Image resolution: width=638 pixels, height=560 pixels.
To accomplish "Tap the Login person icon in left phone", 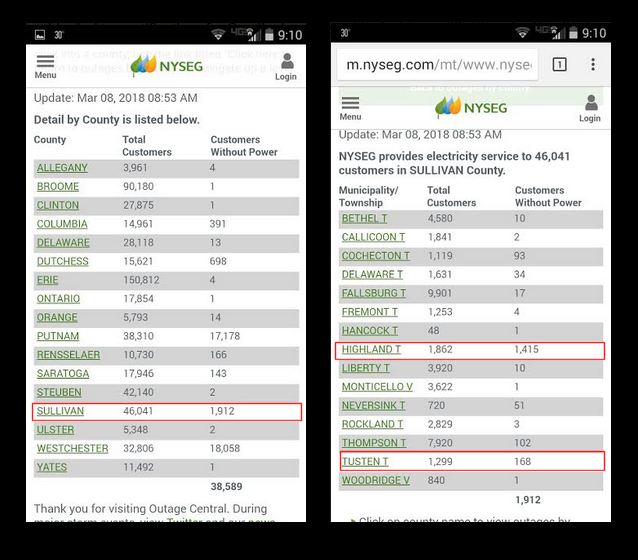I will click(287, 61).
